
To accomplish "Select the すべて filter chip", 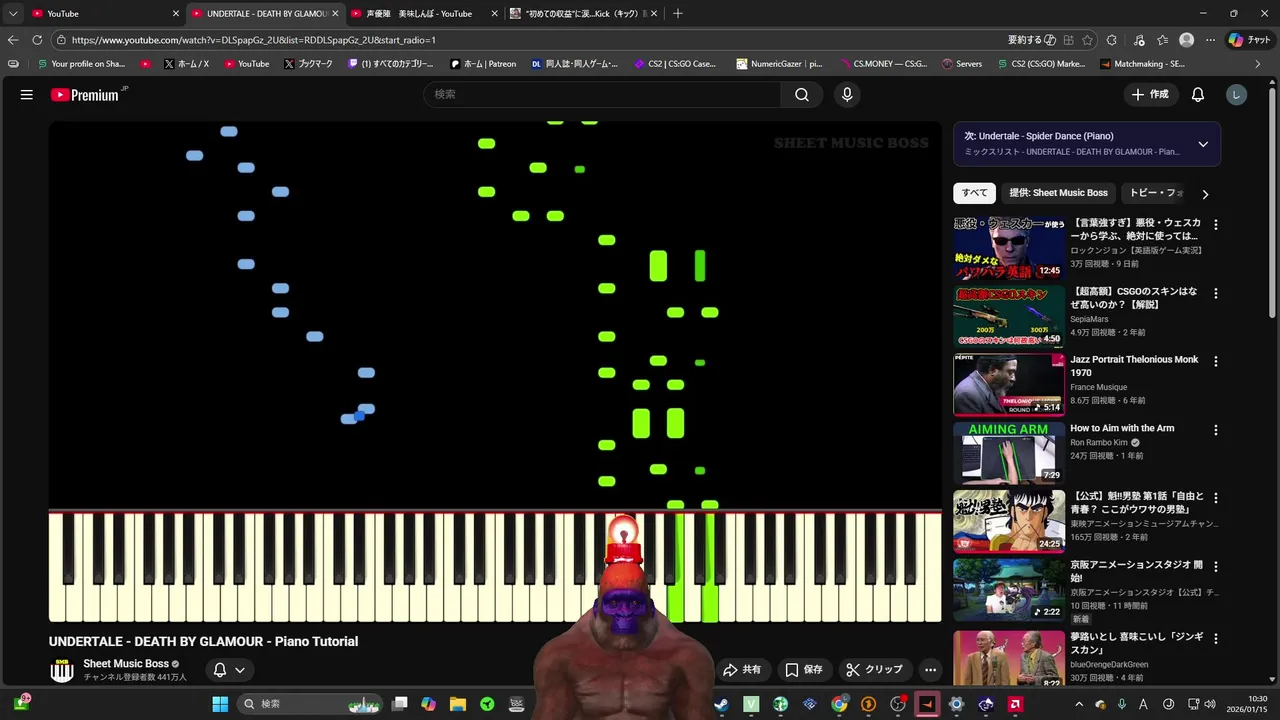I will click(975, 193).
